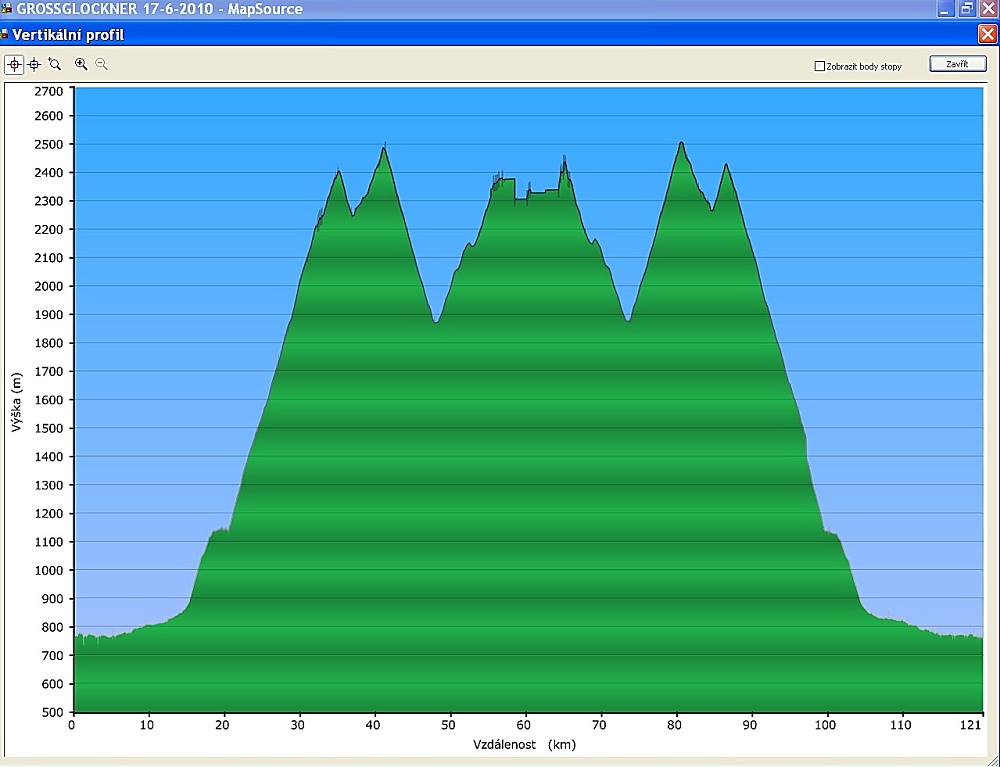This screenshot has width=1000, height=767.
Task: Click the flat plateau section near 60 km
Action: 521,201
